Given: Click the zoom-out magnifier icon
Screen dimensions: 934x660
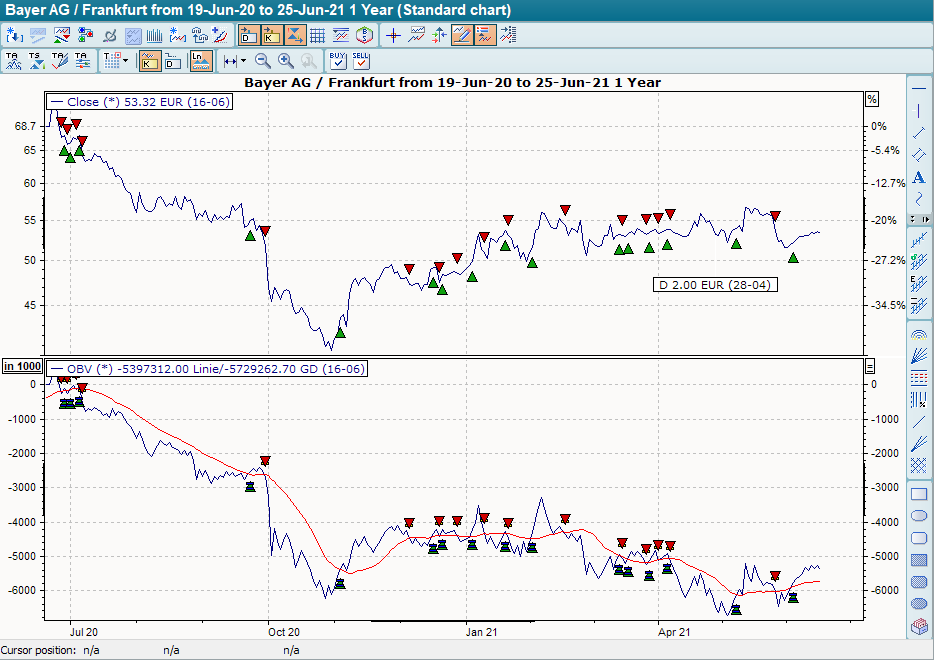Looking at the screenshot, I should [261, 61].
